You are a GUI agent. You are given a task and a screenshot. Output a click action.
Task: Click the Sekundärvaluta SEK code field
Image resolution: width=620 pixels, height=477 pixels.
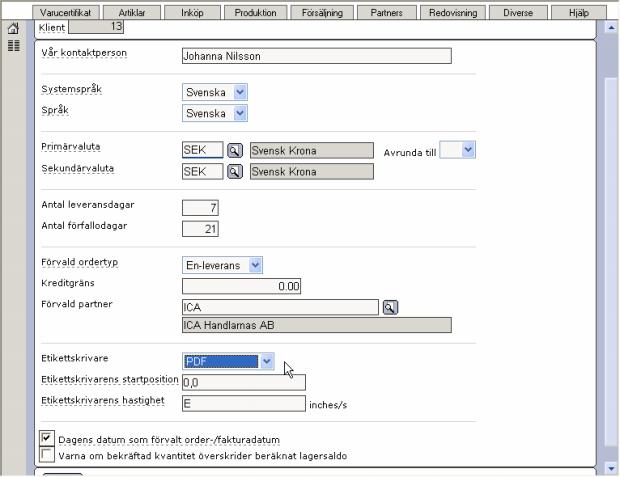click(202, 172)
